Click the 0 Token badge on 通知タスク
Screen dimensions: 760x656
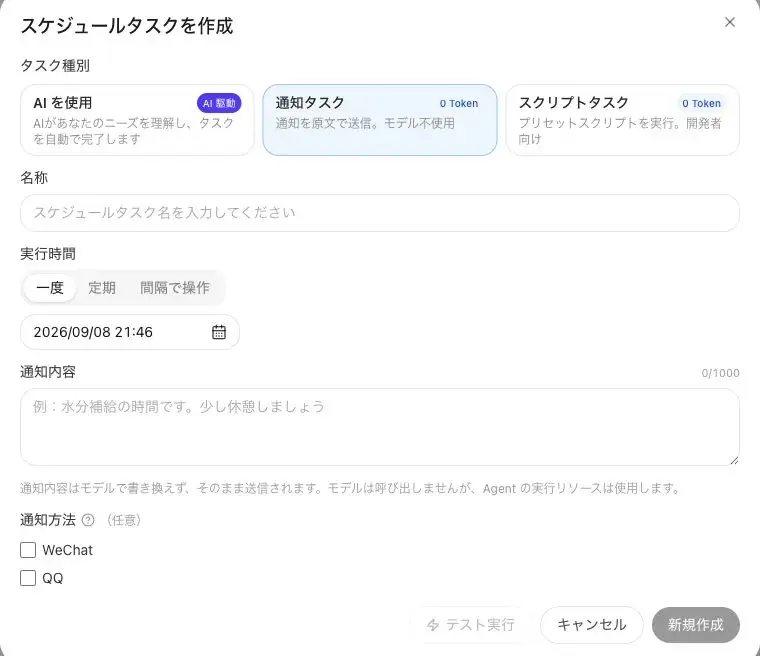click(459, 103)
